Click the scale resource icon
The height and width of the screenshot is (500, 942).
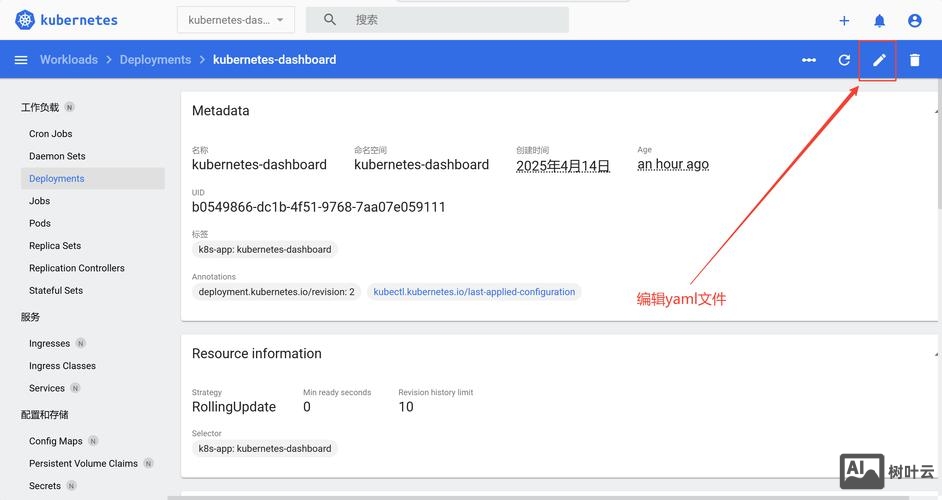[809, 60]
